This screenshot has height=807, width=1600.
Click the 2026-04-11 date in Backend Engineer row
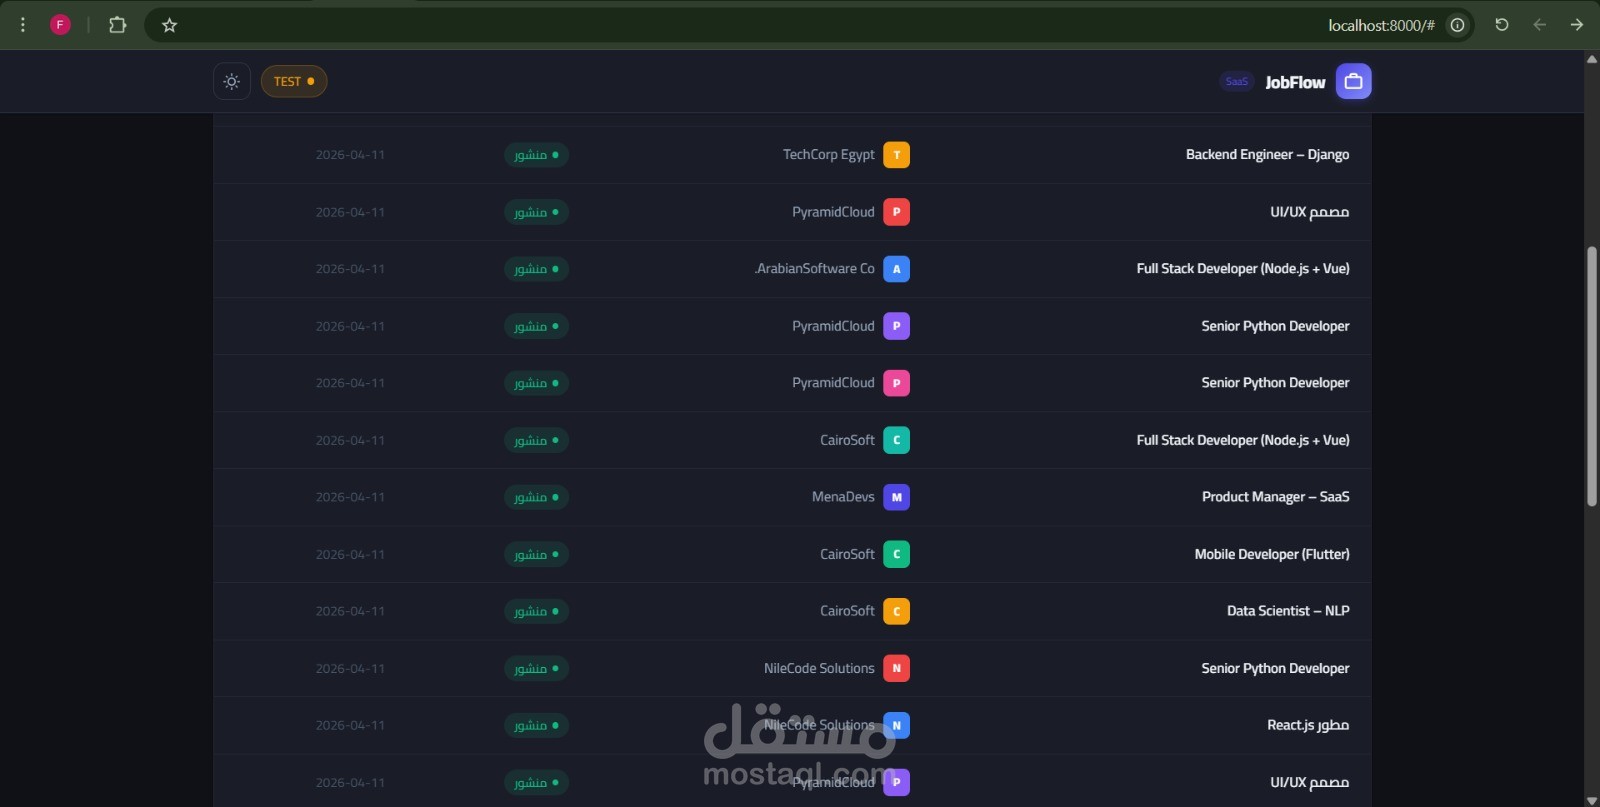350,155
